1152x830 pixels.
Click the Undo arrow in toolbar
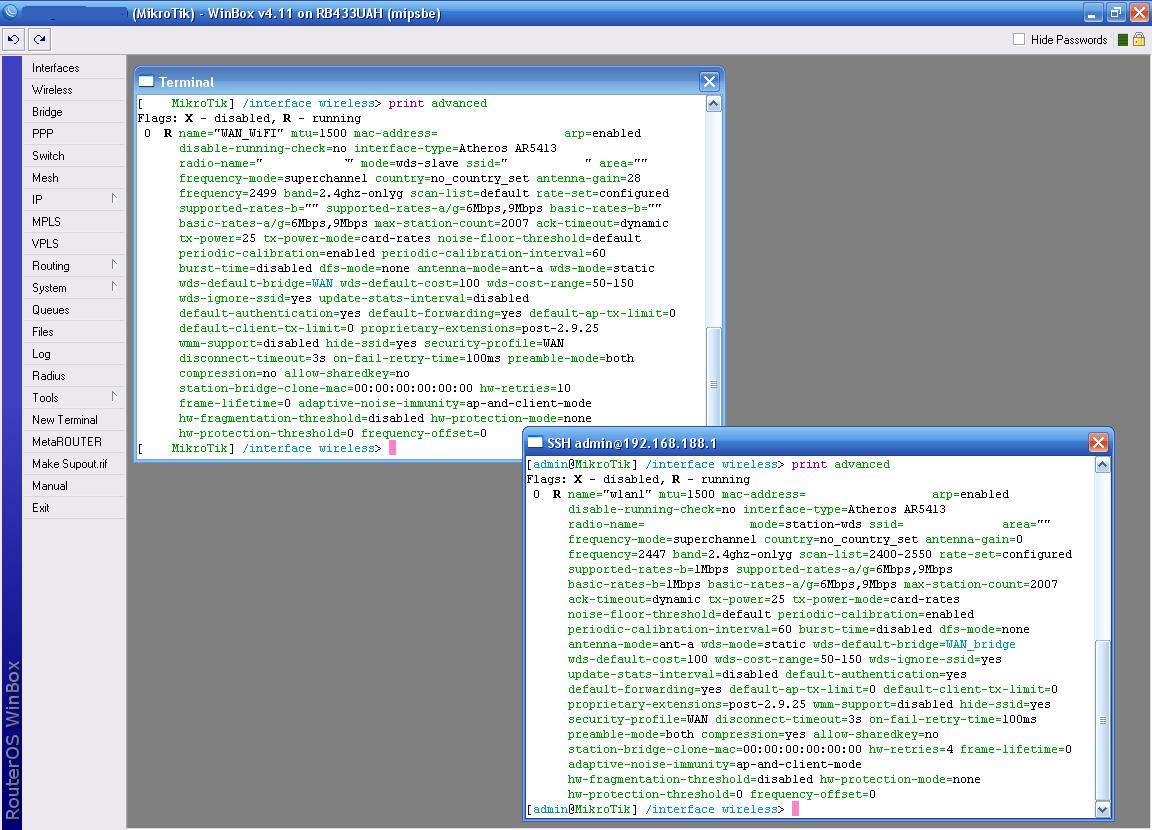point(13,39)
